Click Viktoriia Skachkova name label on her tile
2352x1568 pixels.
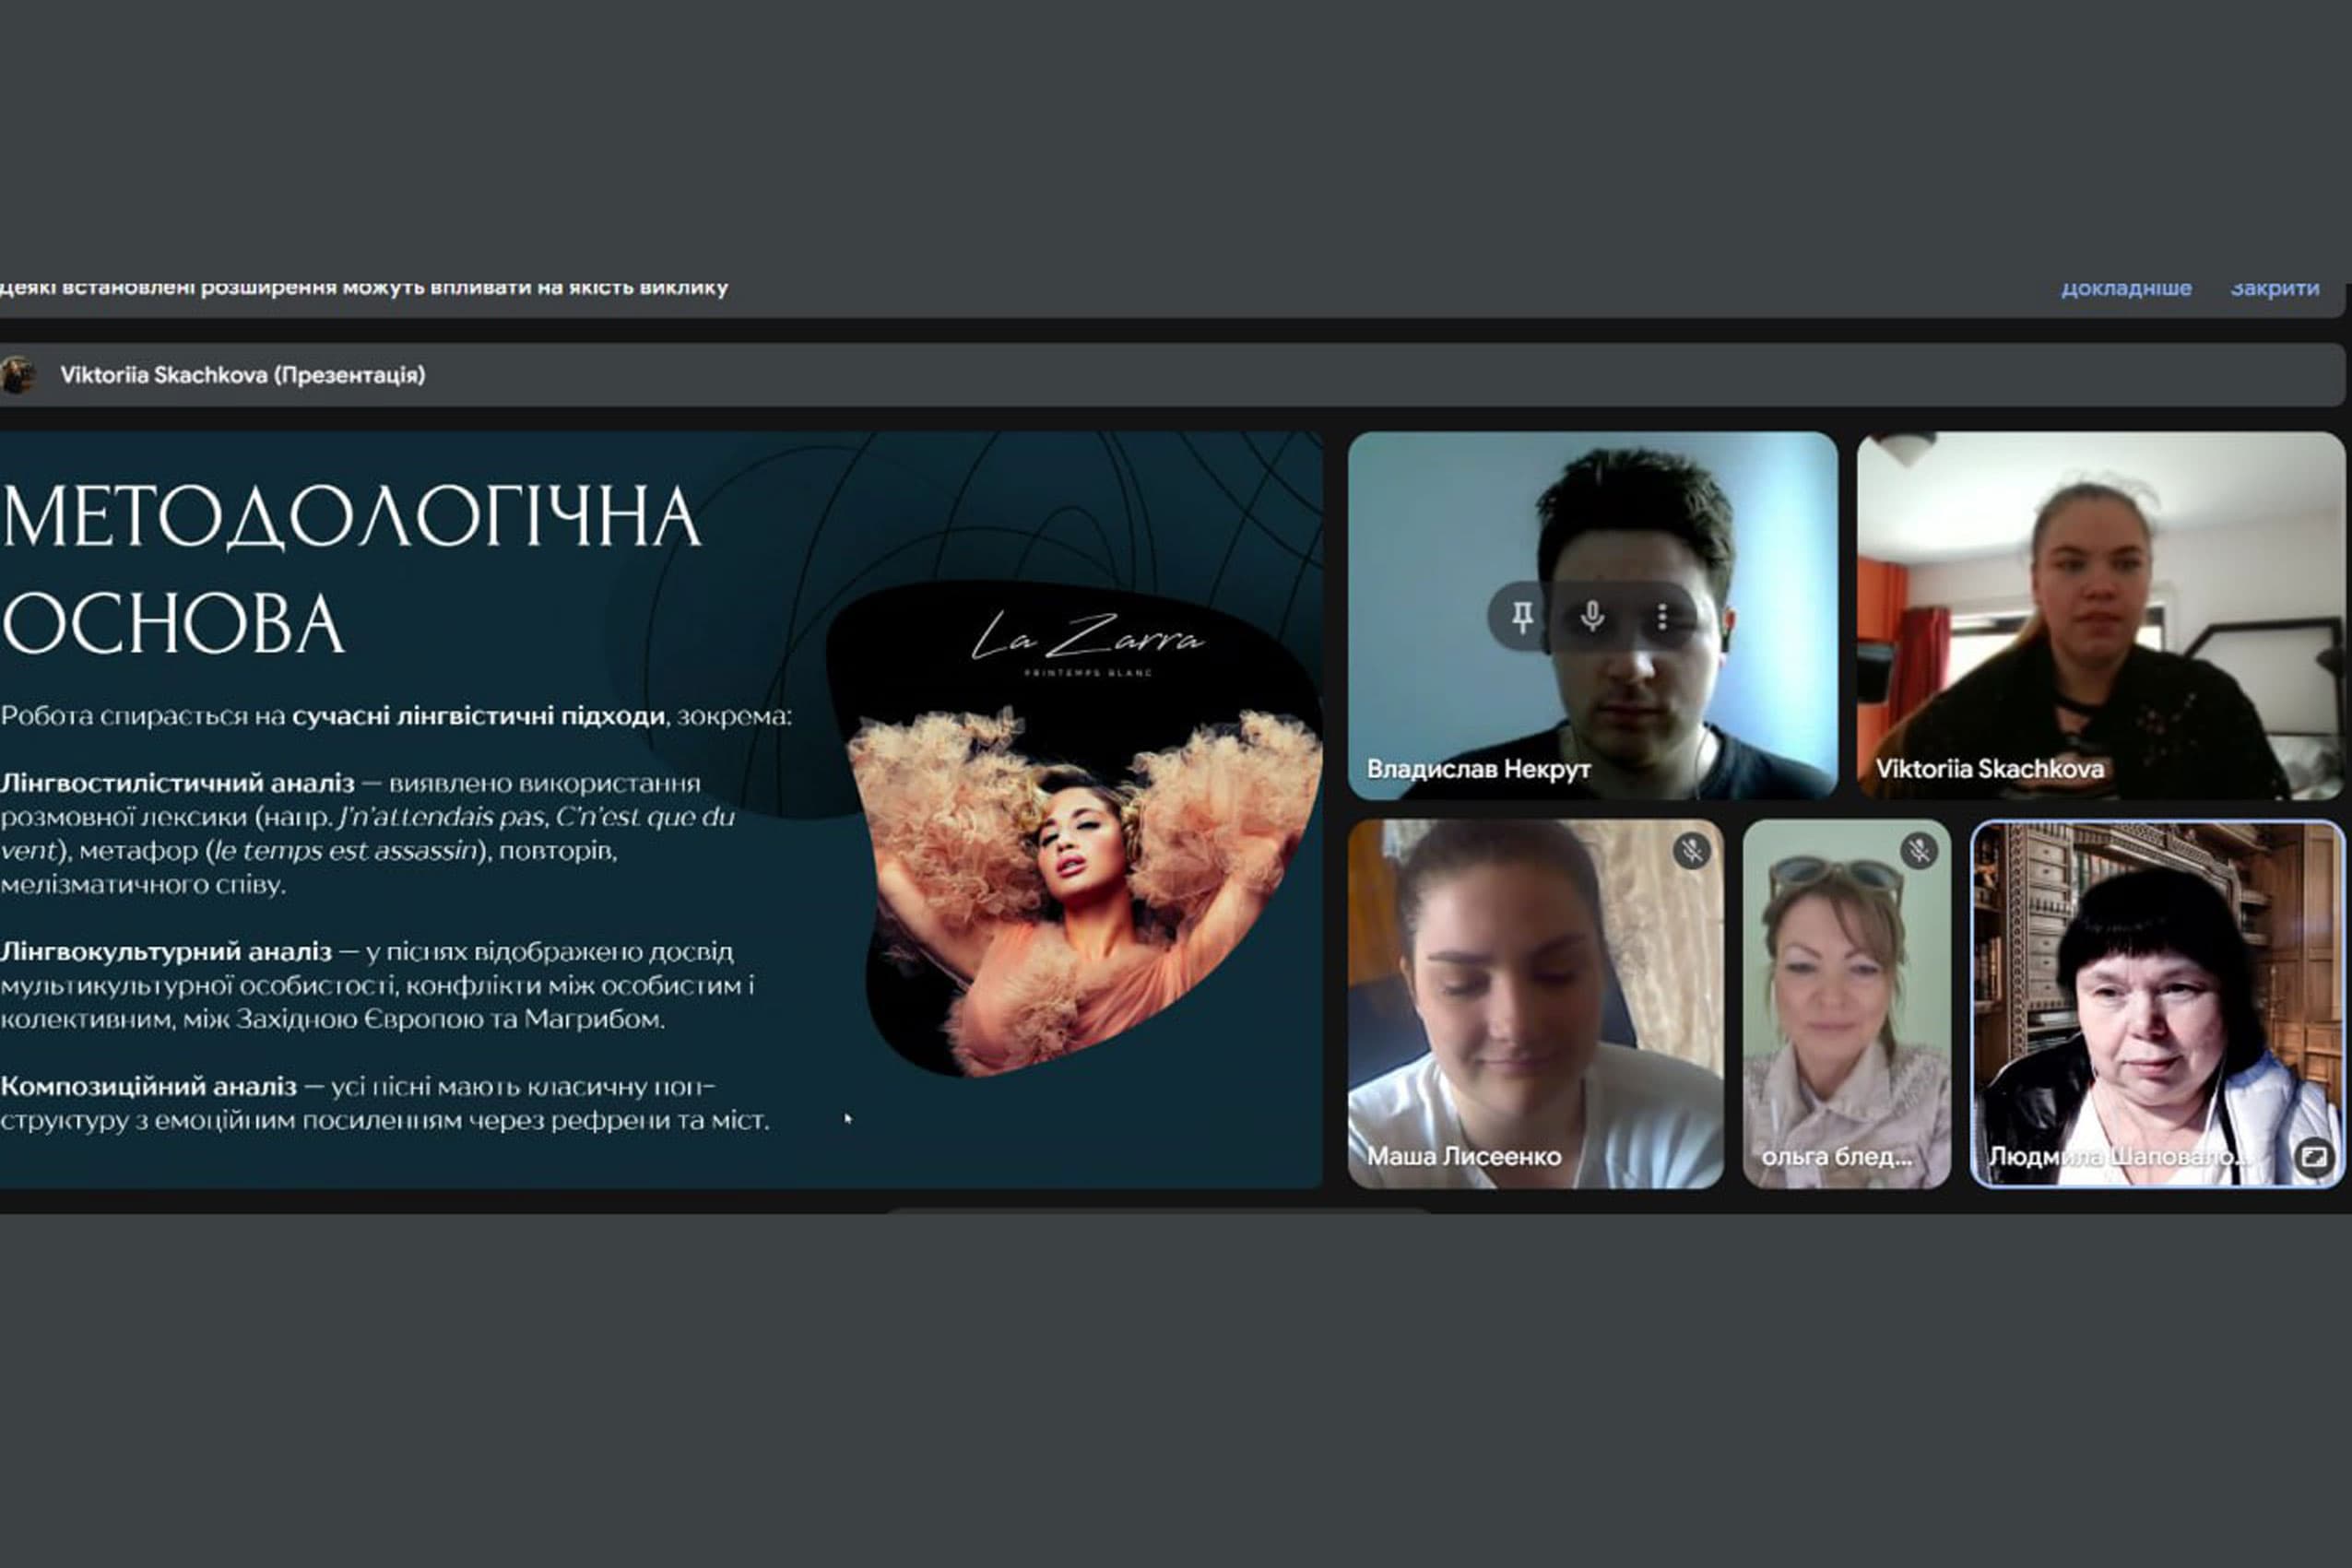[1989, 769]
